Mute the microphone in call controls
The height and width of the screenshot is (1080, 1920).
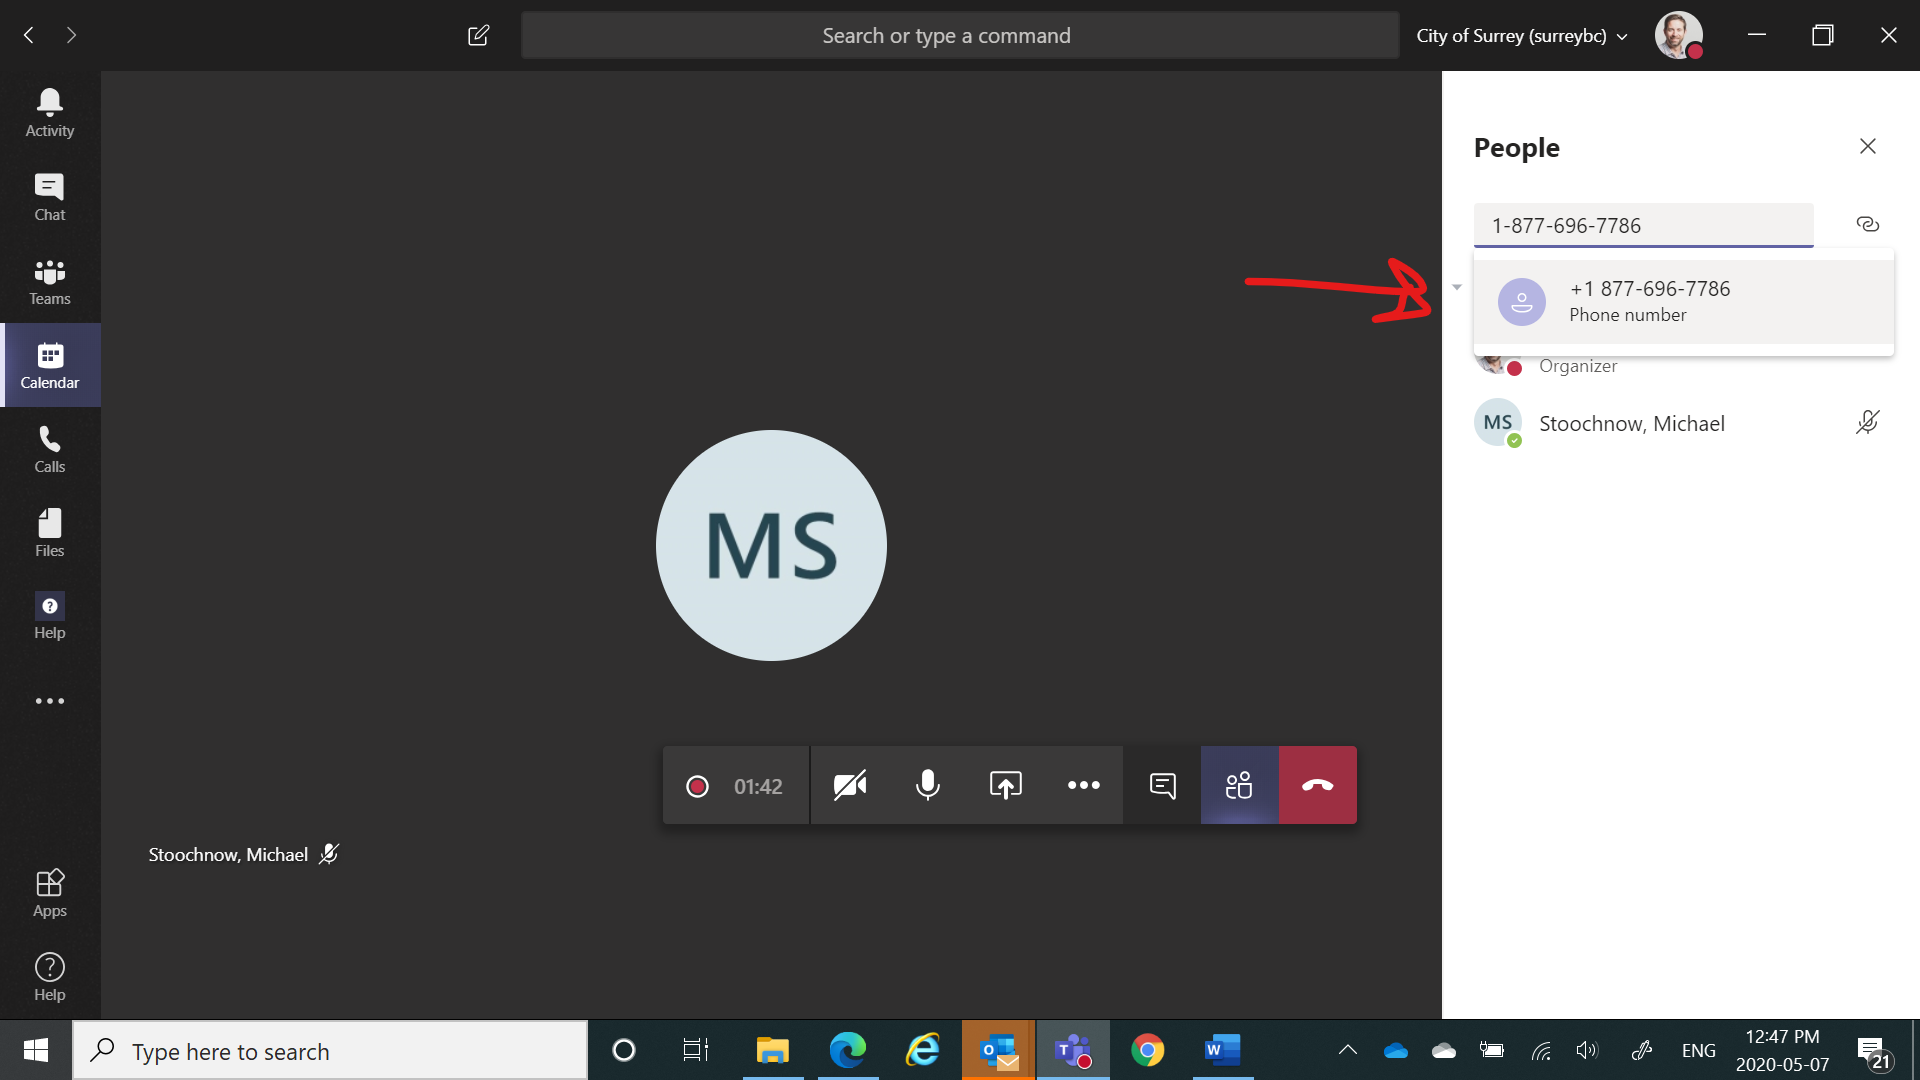[x=928, y=786]
